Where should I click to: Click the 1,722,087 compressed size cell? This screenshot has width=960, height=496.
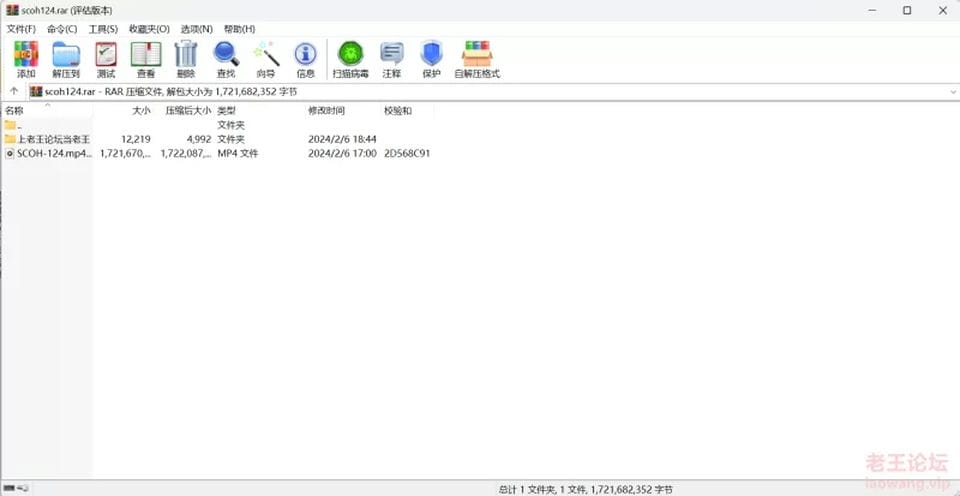pyautogui.click(x=186, y=153)
